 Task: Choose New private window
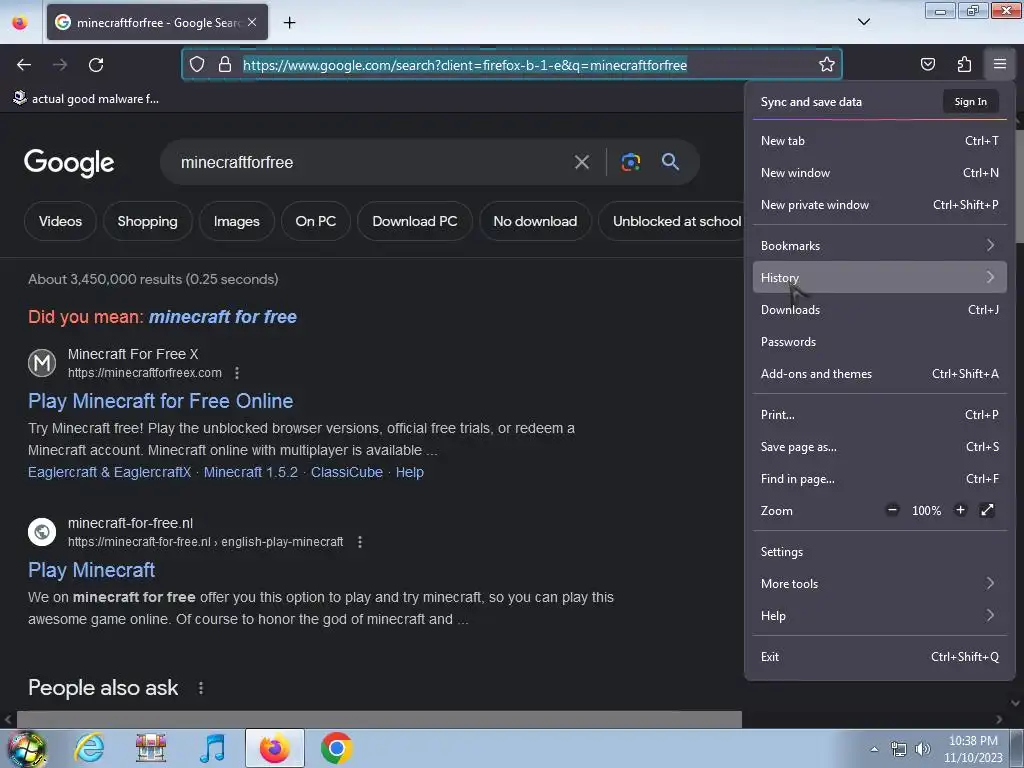[x=879, y=204]
